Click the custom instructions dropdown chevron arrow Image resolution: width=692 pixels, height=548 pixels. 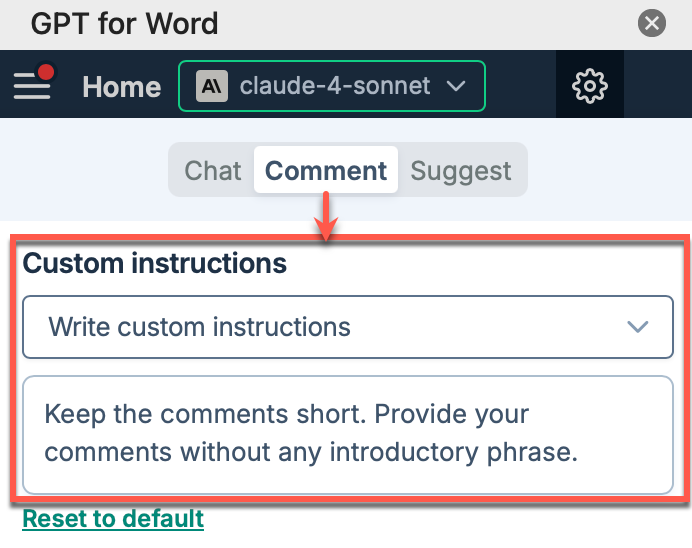pos(637,327)
